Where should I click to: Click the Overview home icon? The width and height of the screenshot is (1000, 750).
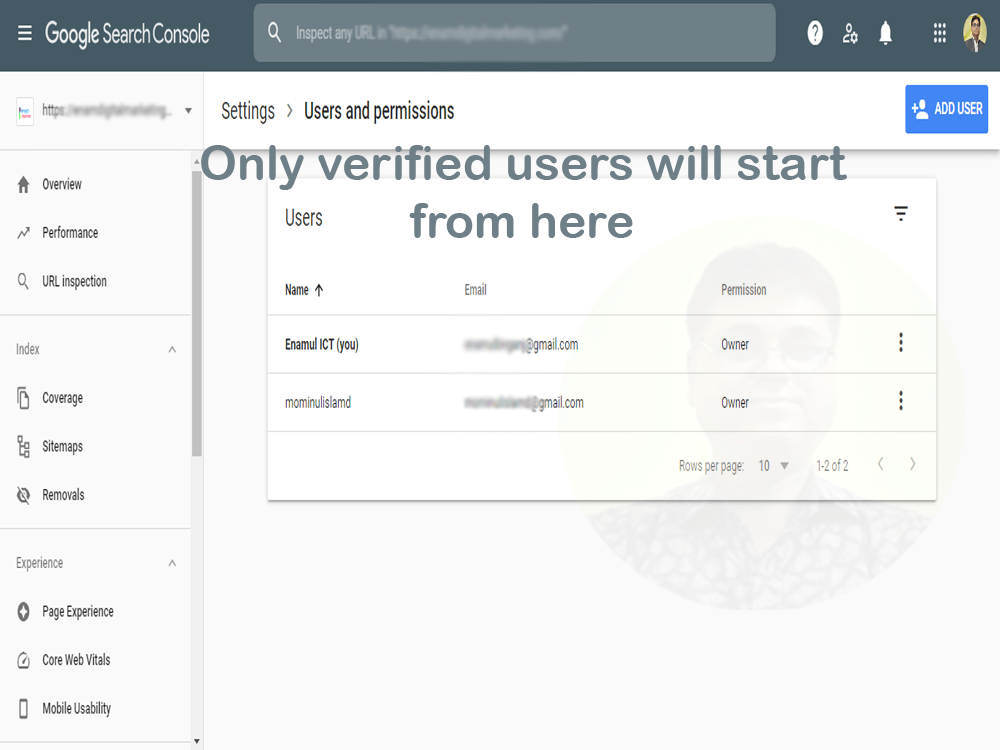coord(24,184)
